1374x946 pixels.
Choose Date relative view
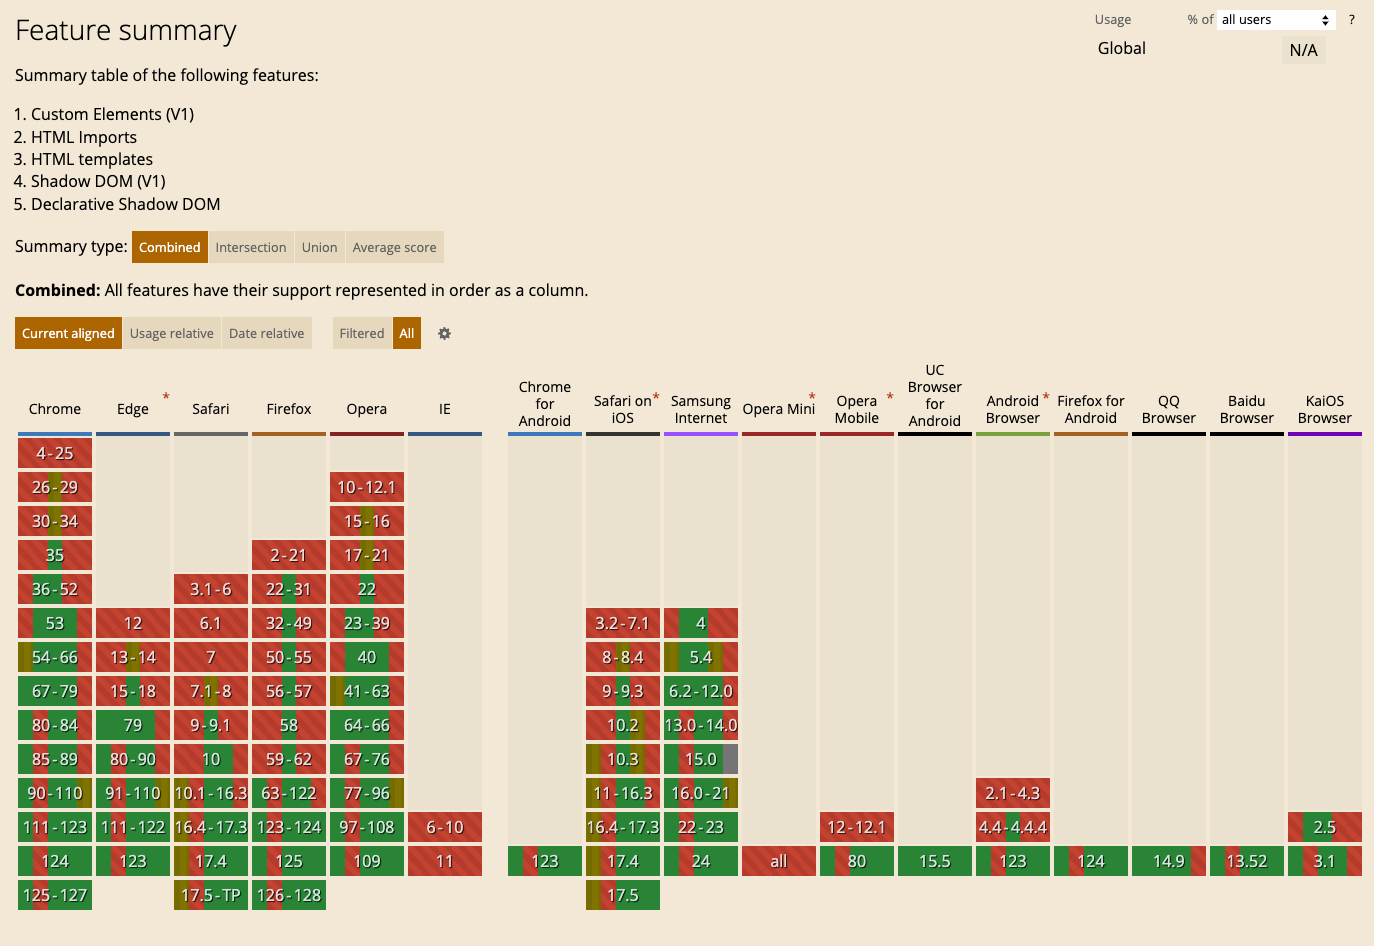pos(267,333)
